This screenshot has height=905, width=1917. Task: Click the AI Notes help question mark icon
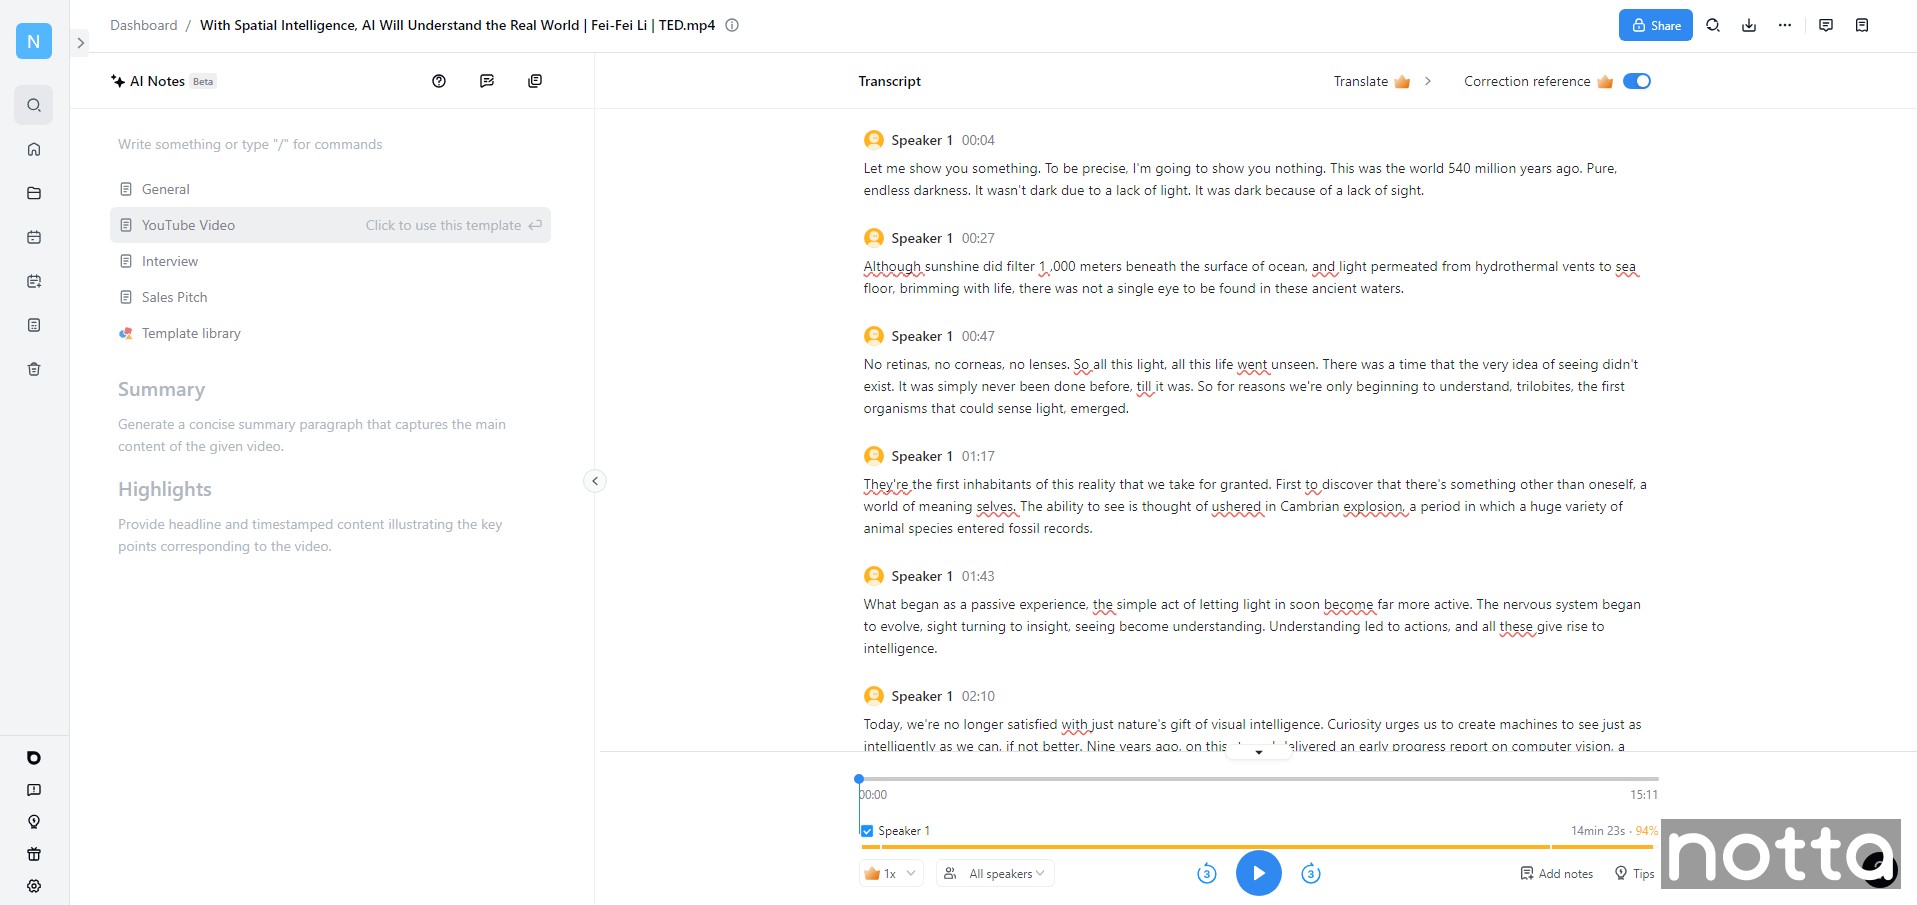(439, 81)
